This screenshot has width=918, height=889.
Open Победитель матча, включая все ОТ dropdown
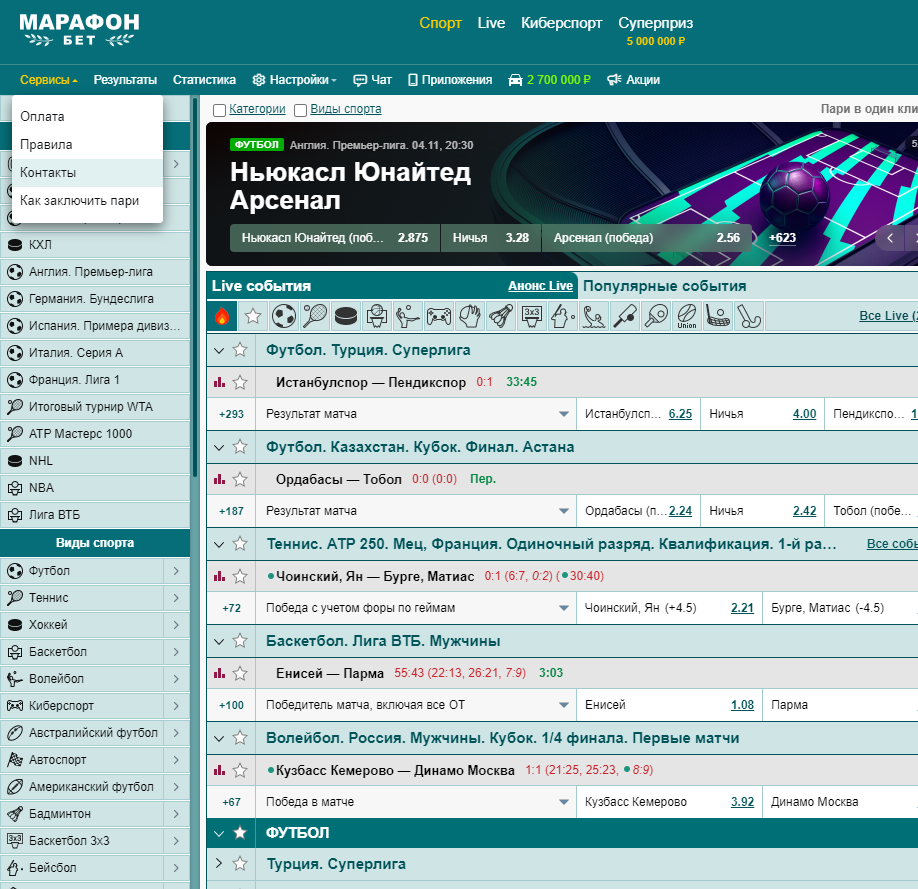coord(564,705)
